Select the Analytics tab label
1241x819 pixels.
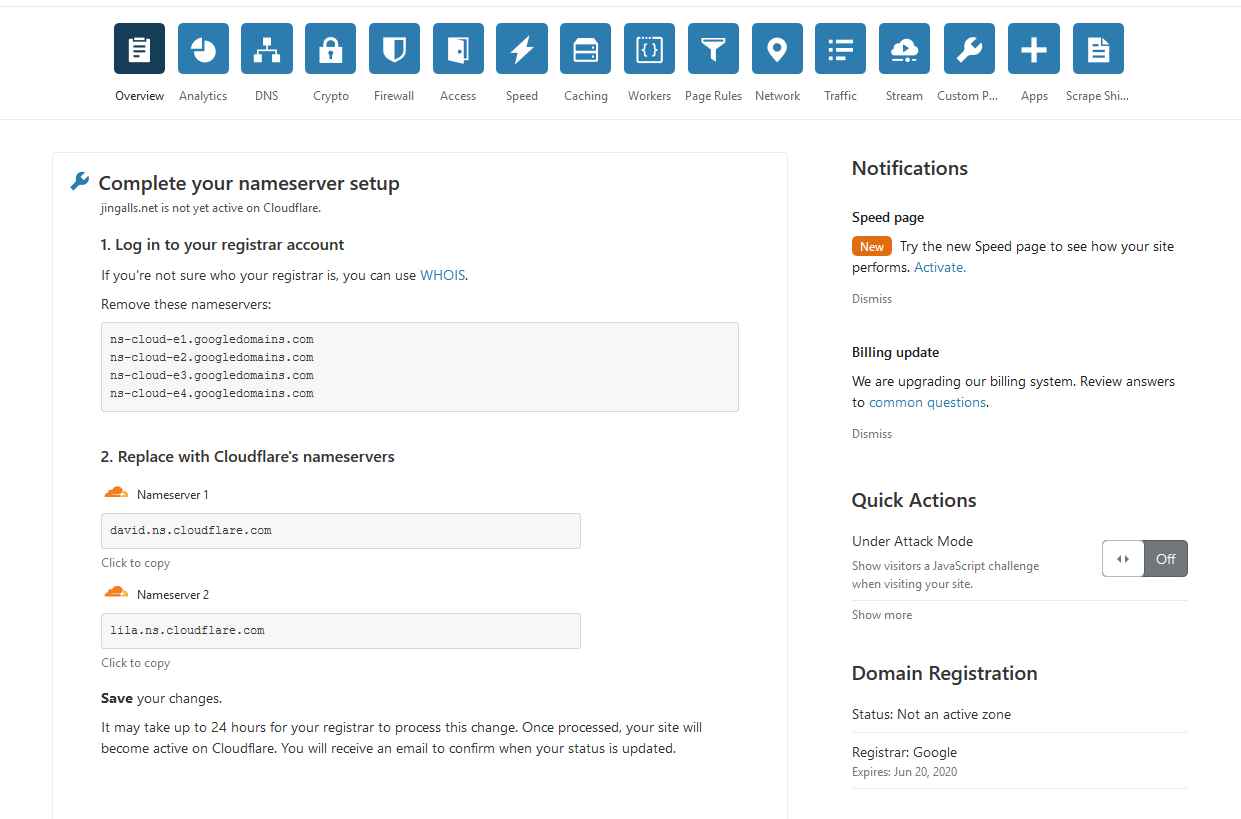click(203, 96)
